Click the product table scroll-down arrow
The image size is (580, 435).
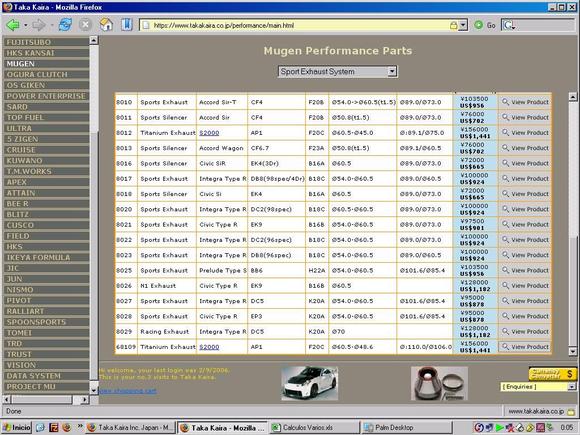pos(573,351)
